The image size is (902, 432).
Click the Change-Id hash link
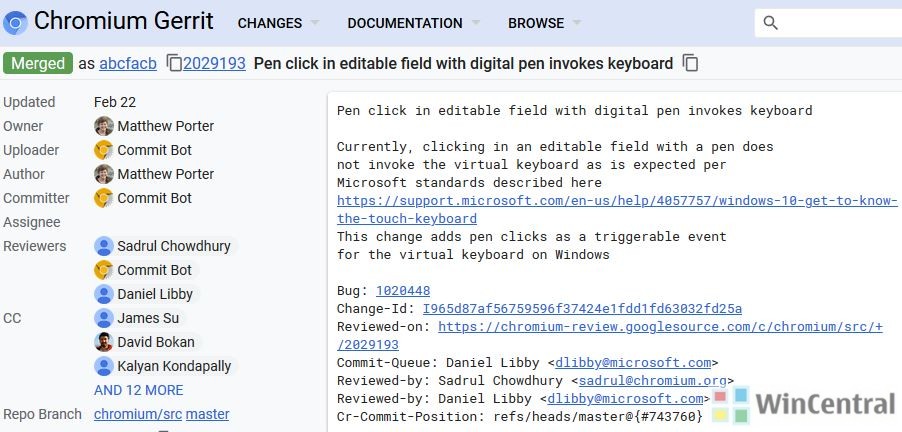582,309
